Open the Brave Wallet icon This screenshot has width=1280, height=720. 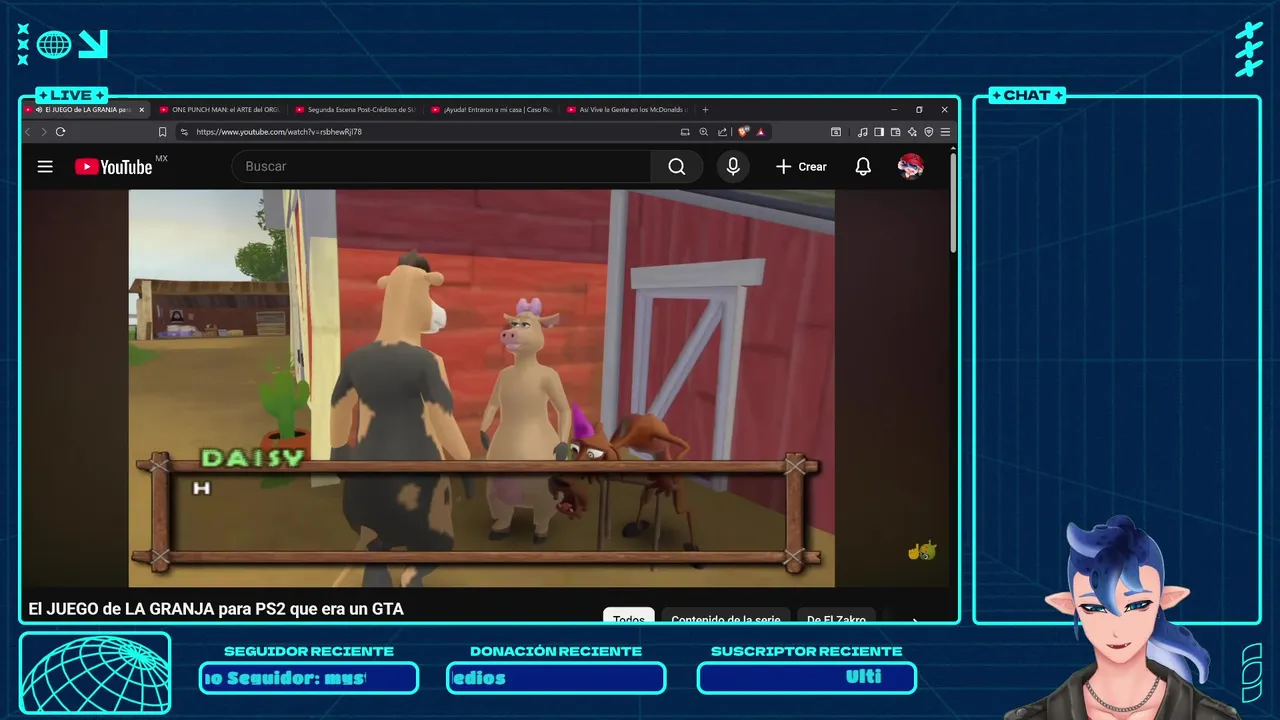point(896,132)
